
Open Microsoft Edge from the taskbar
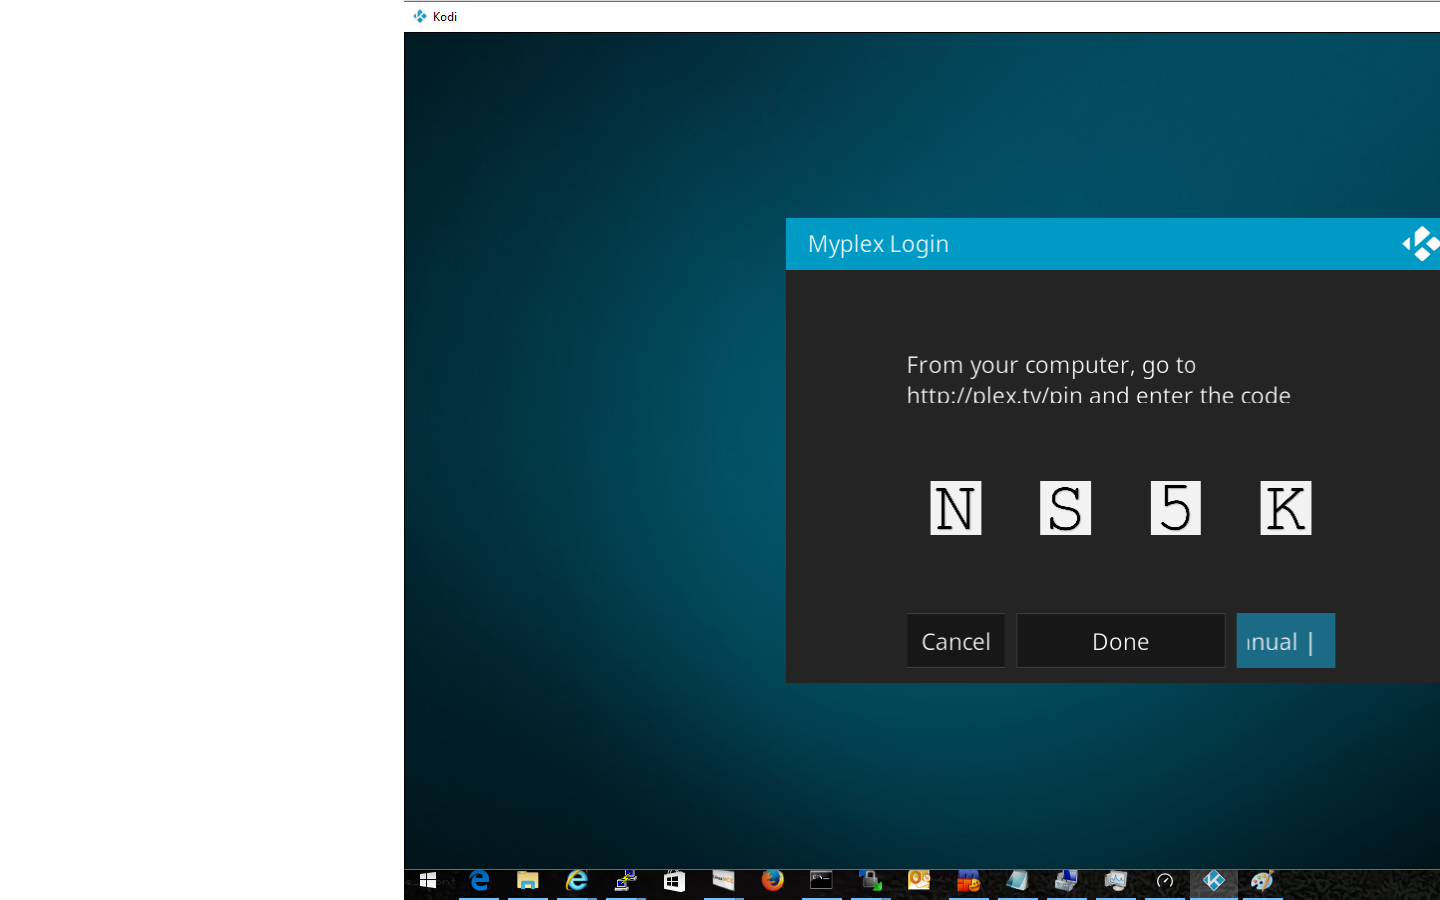click(479, 881)
